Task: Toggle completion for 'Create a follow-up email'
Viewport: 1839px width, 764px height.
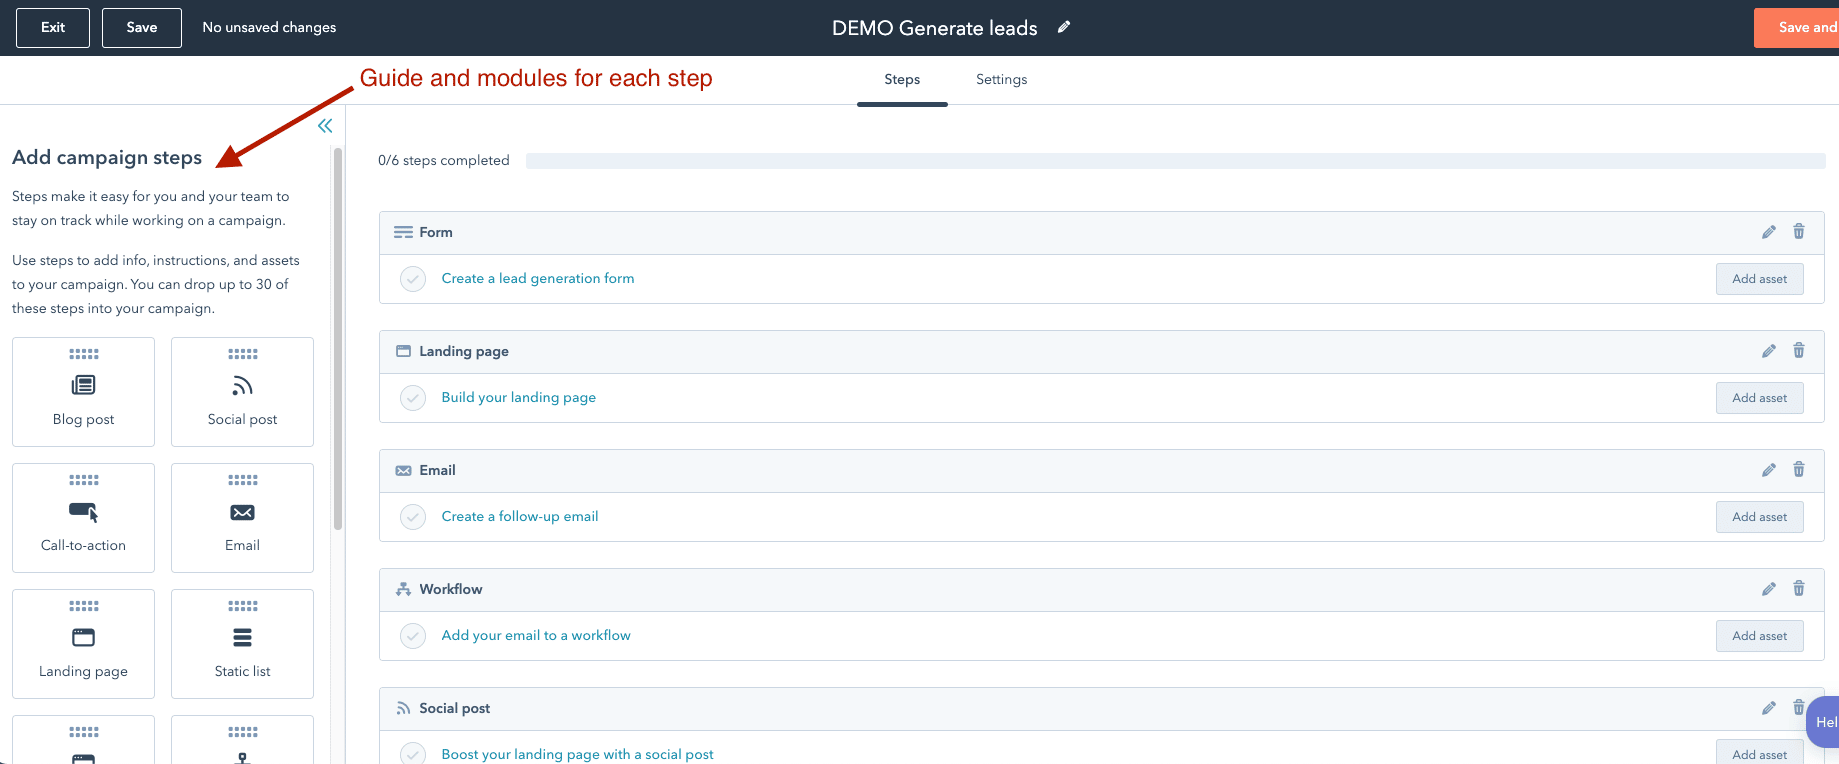Action: tap(413, 517)
